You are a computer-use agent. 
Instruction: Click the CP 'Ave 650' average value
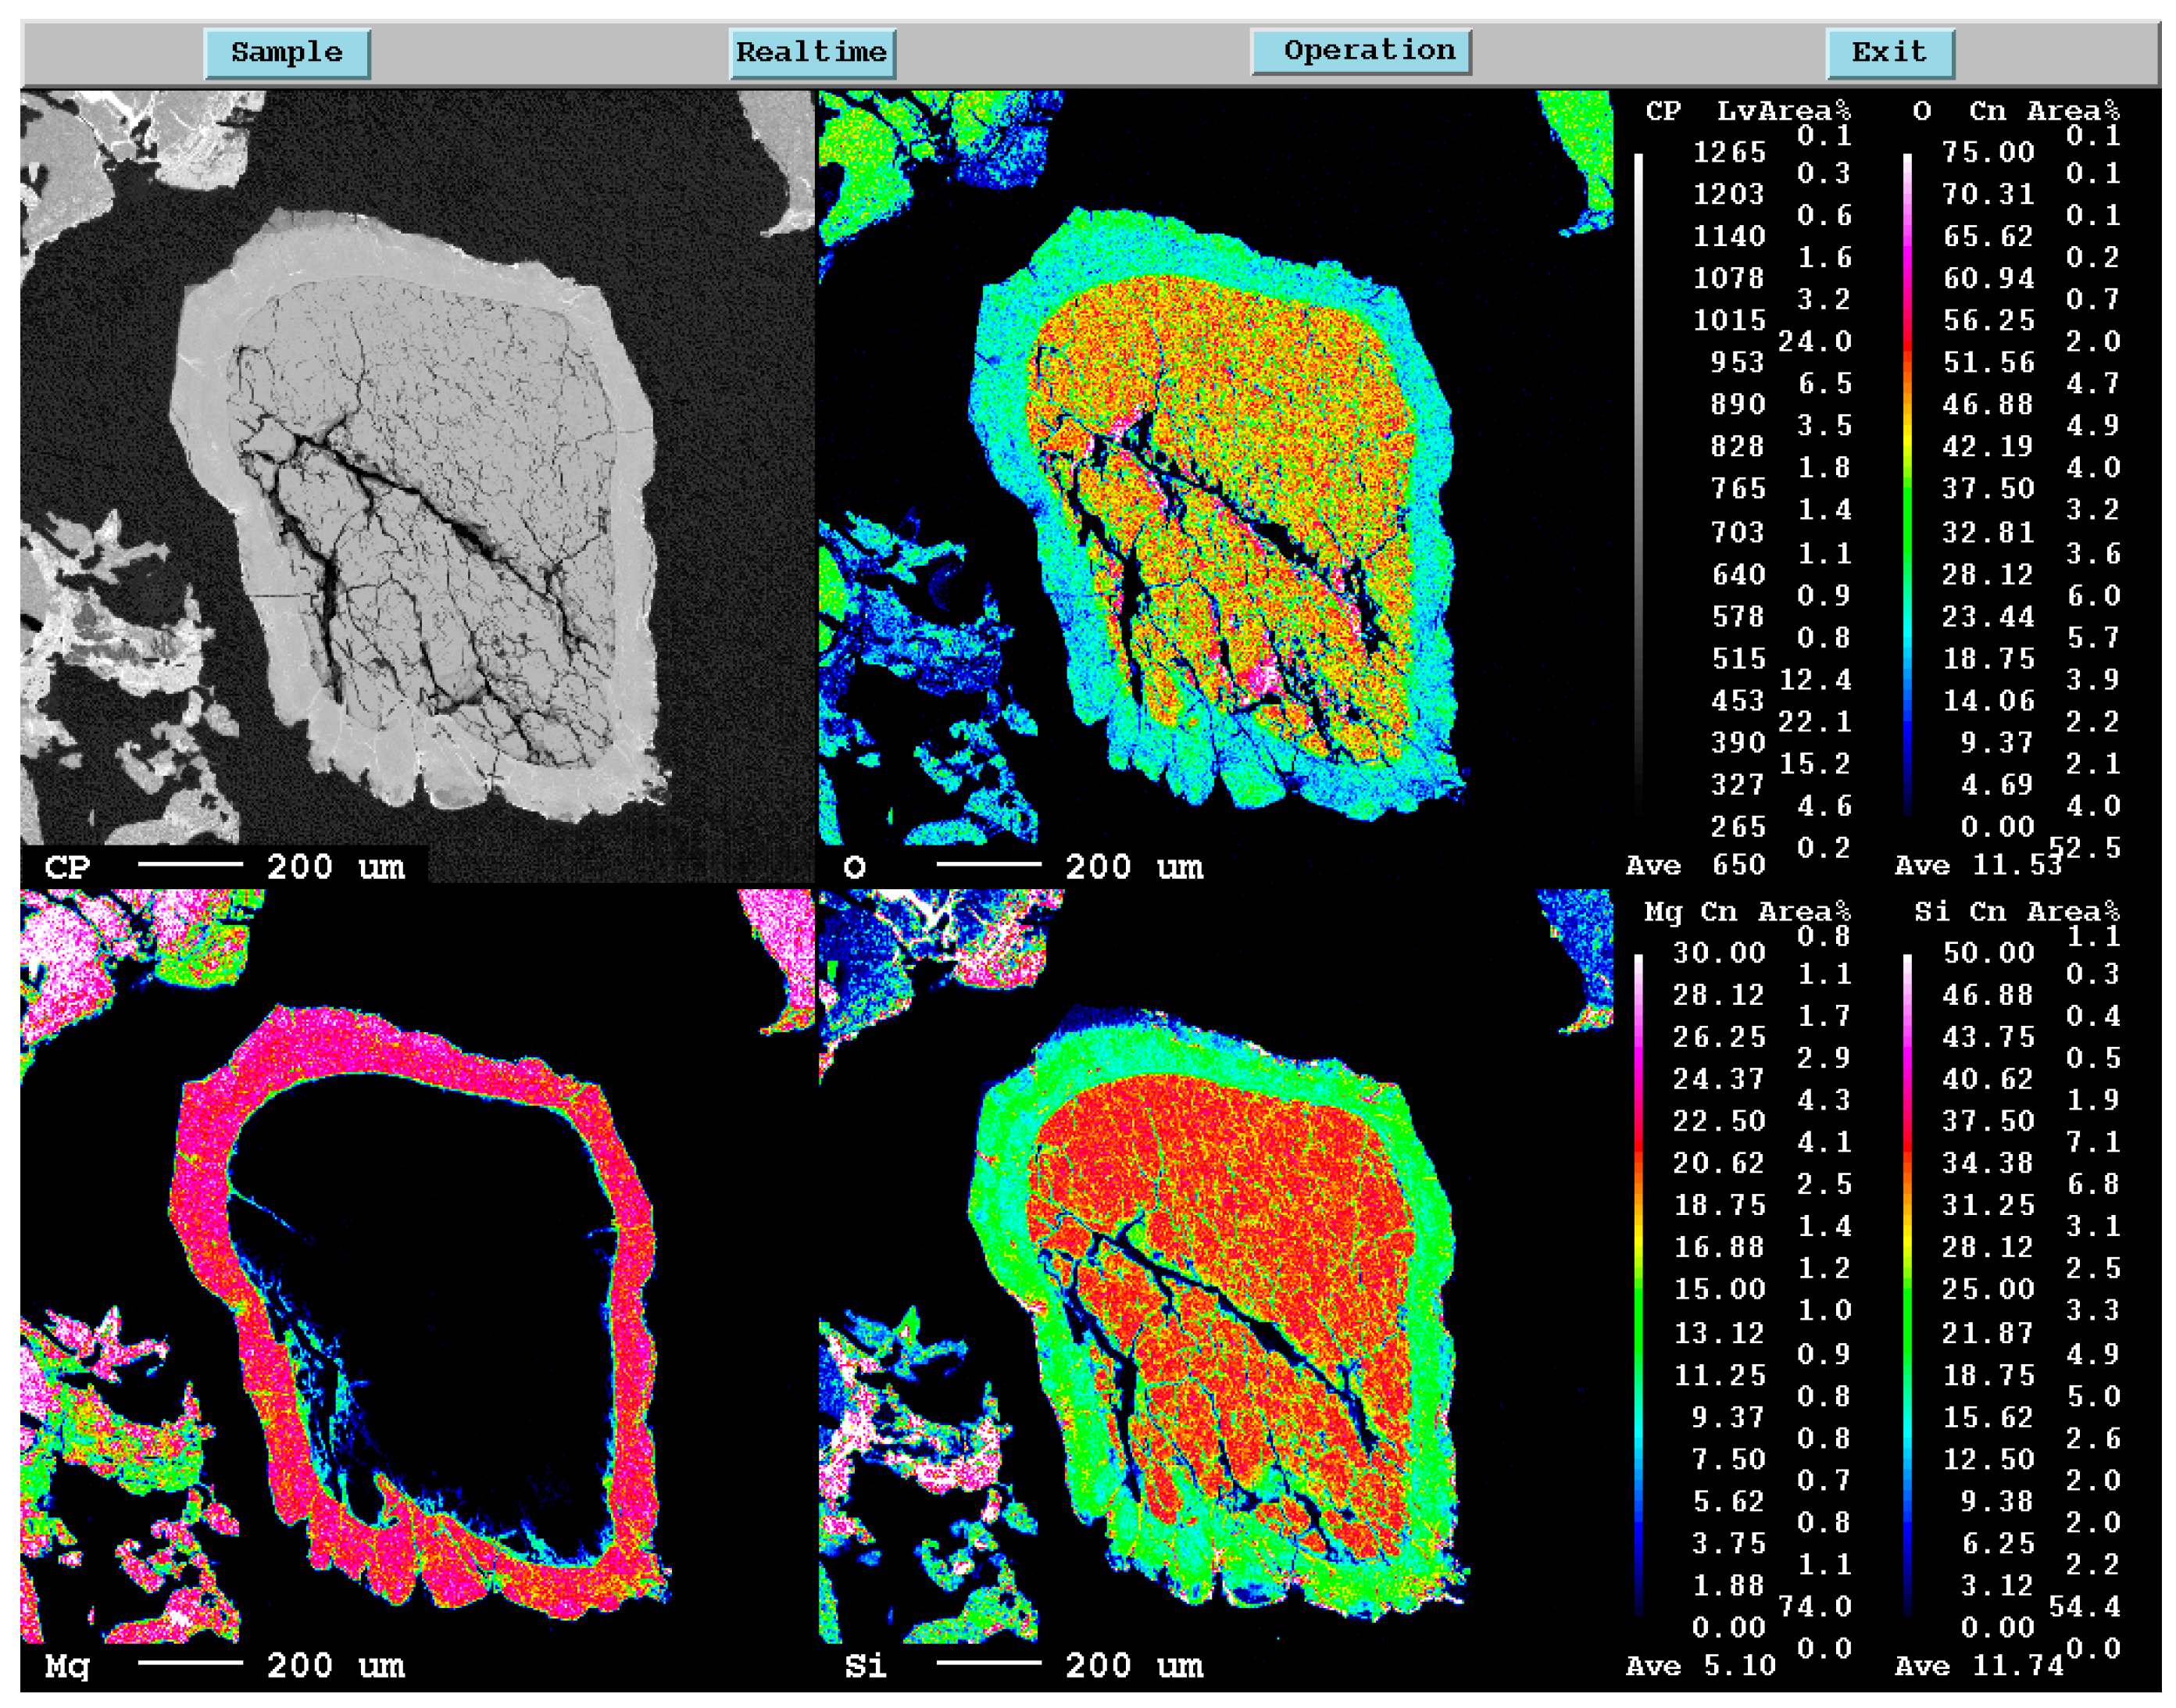click(1696, 864)
